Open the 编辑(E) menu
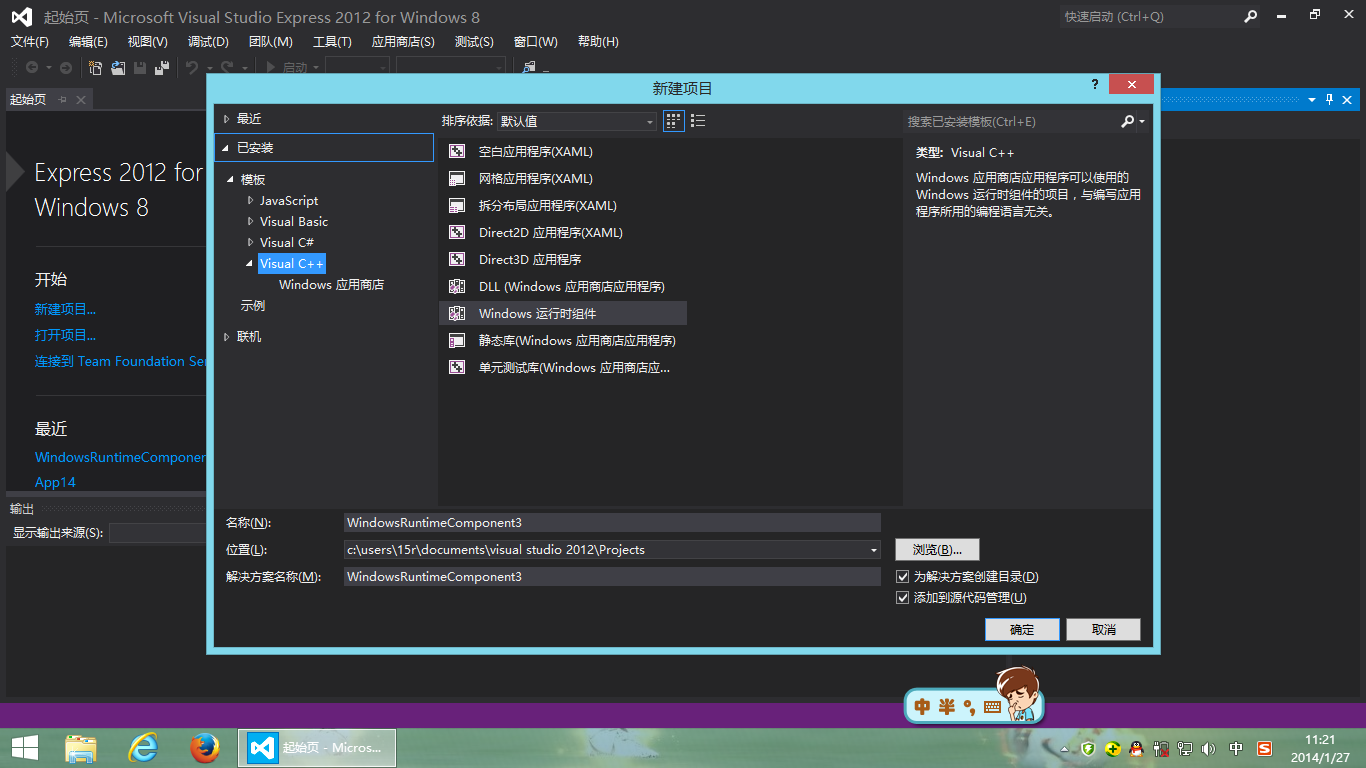 pos(88,41)
